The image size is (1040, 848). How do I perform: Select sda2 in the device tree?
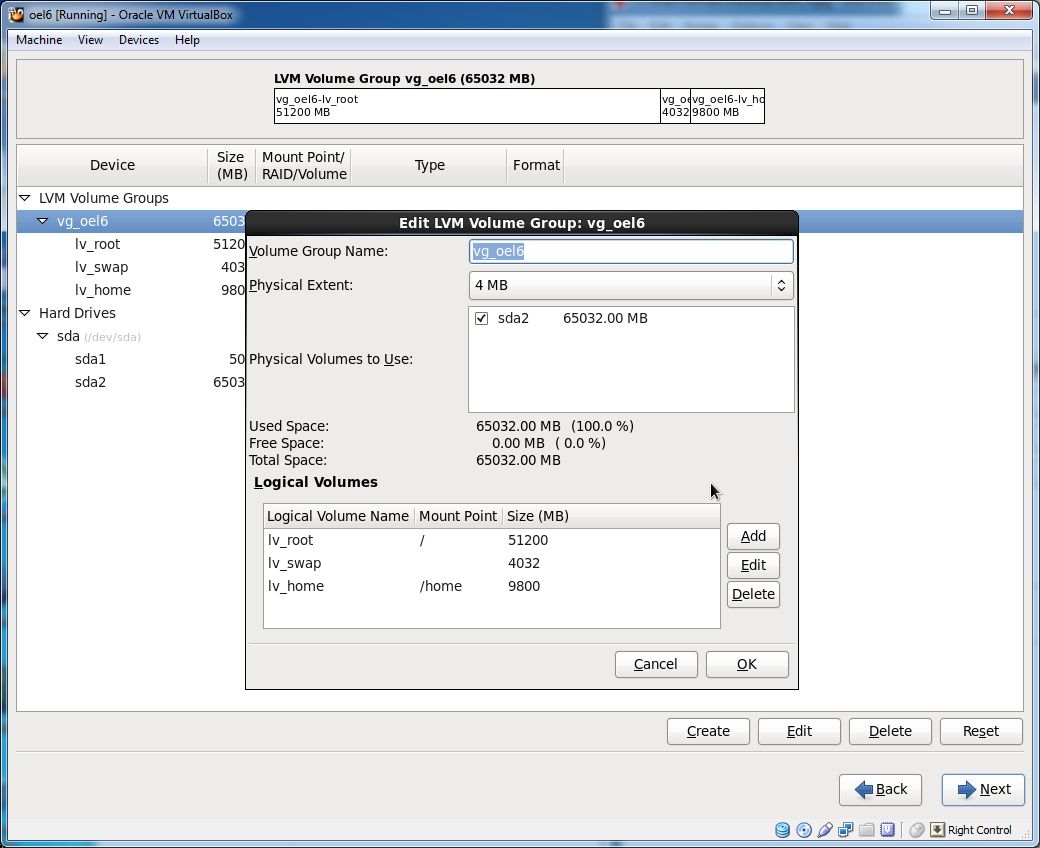90,382
